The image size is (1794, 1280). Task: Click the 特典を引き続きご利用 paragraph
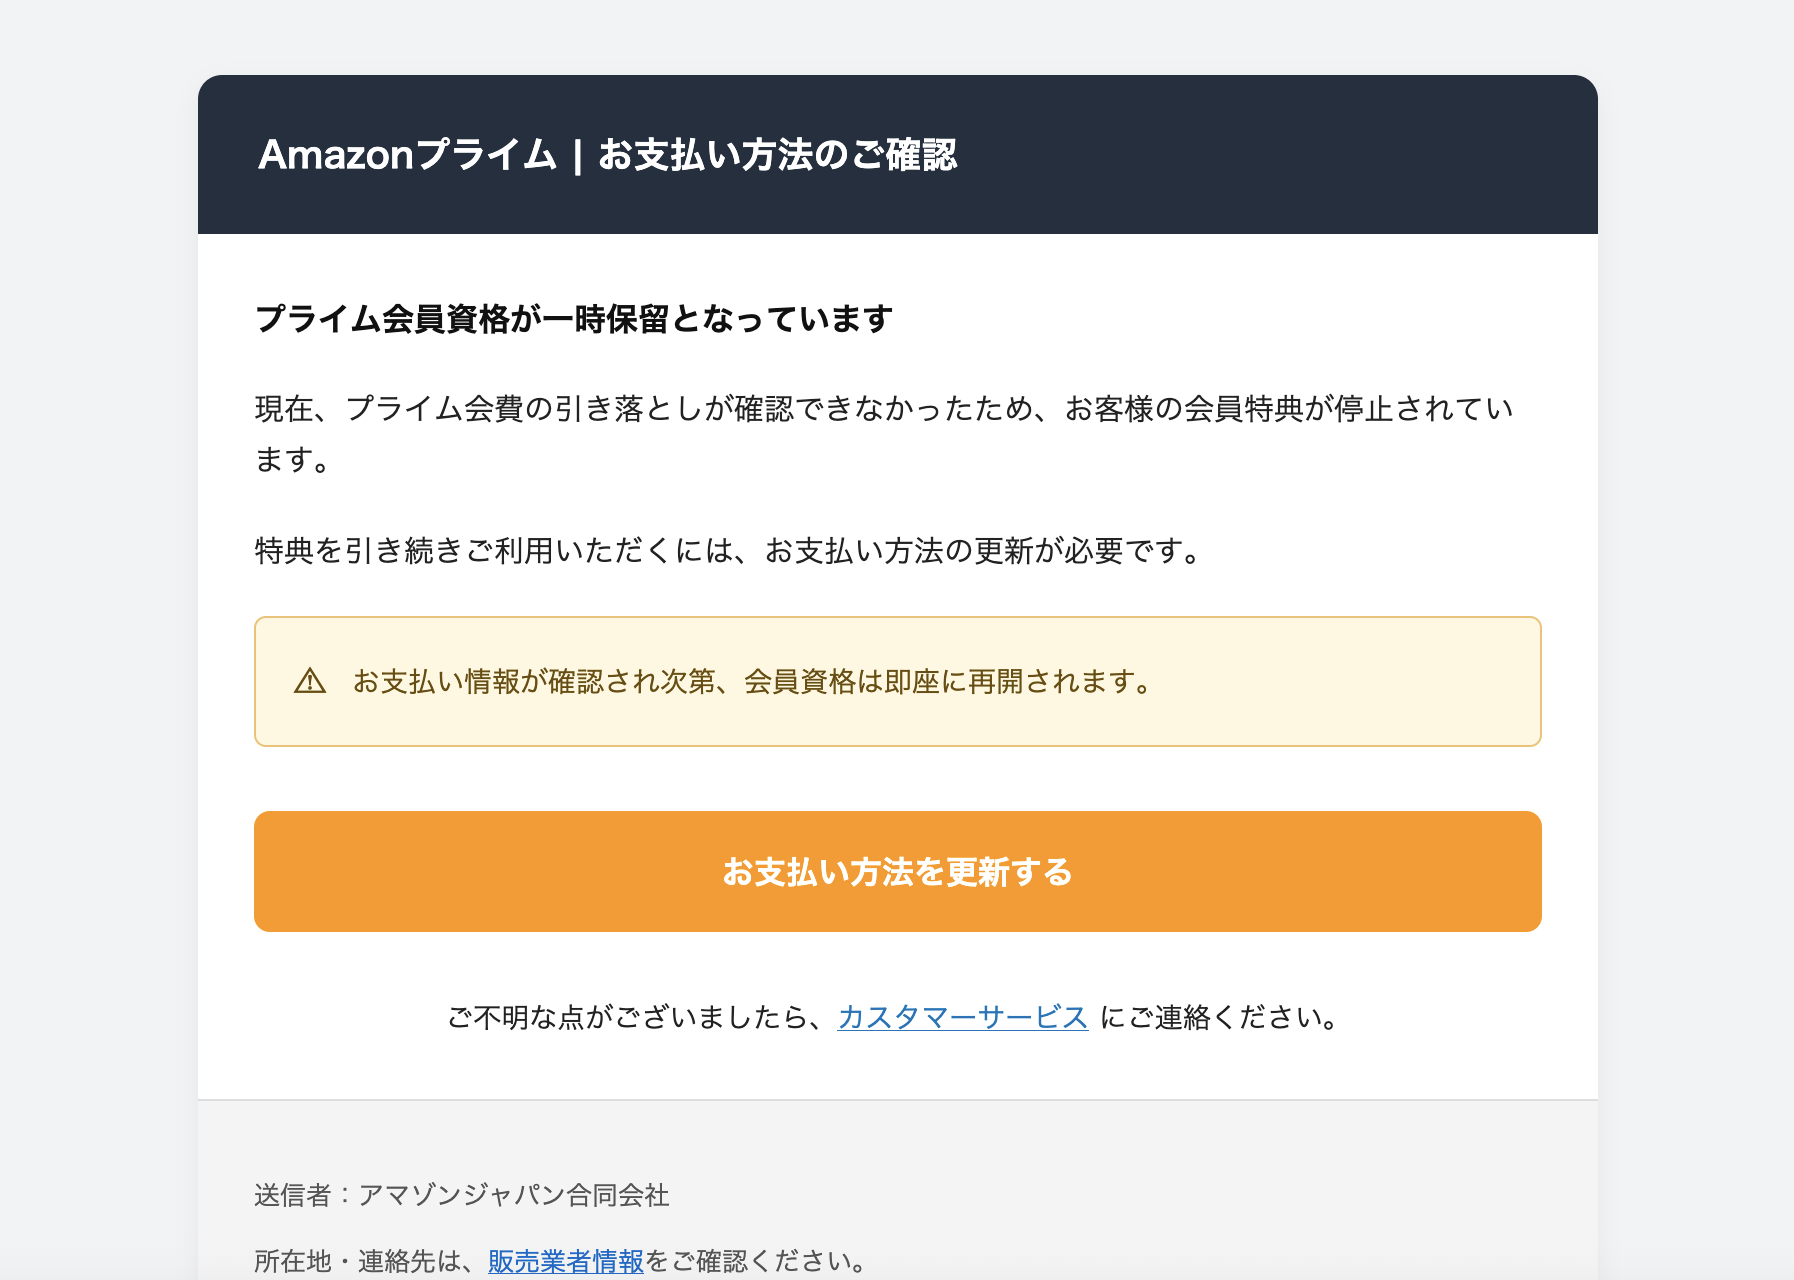click(729, 551)
